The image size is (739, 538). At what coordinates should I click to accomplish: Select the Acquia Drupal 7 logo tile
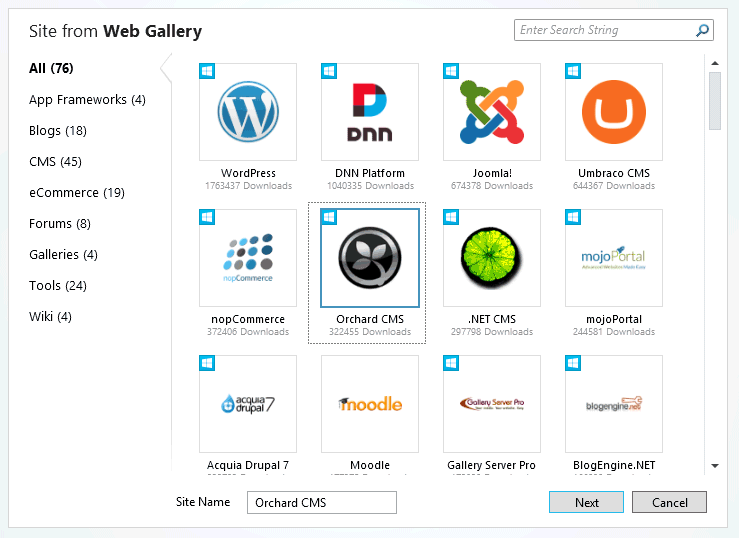pos(248,404)
